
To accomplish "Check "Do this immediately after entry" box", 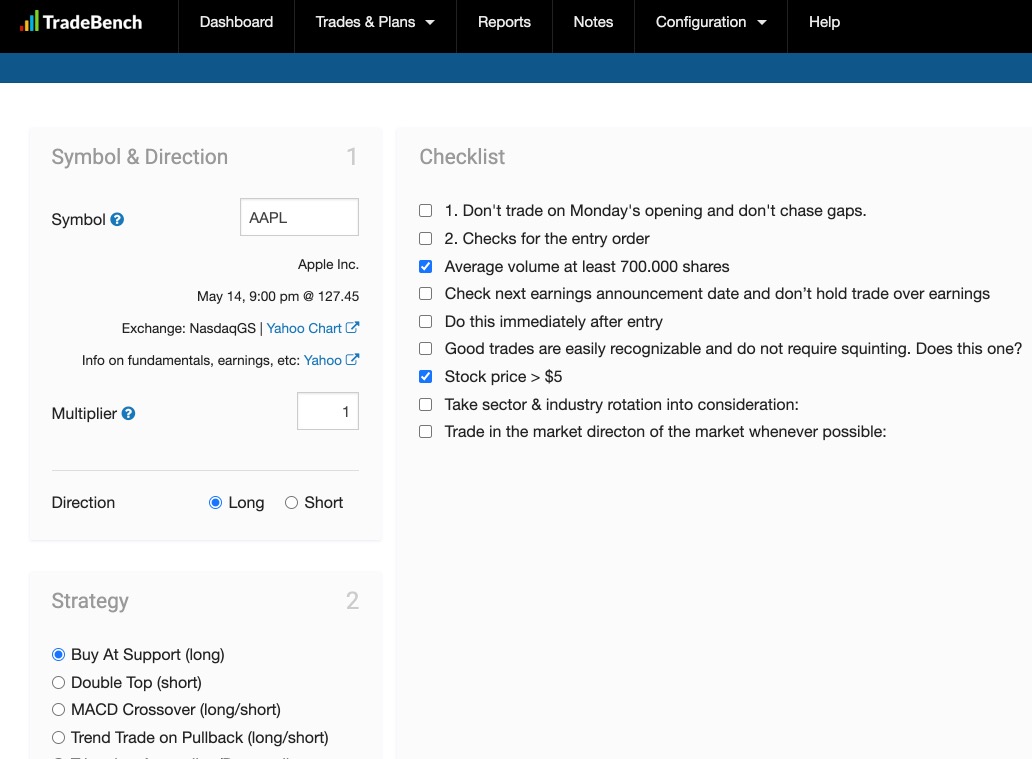I will pyautogui.click(x=426, y=321).
